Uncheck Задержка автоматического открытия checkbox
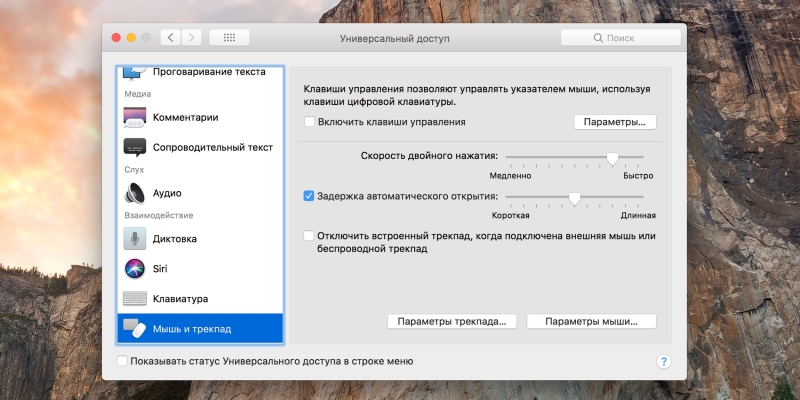800x400 pixels. (309, 196)
